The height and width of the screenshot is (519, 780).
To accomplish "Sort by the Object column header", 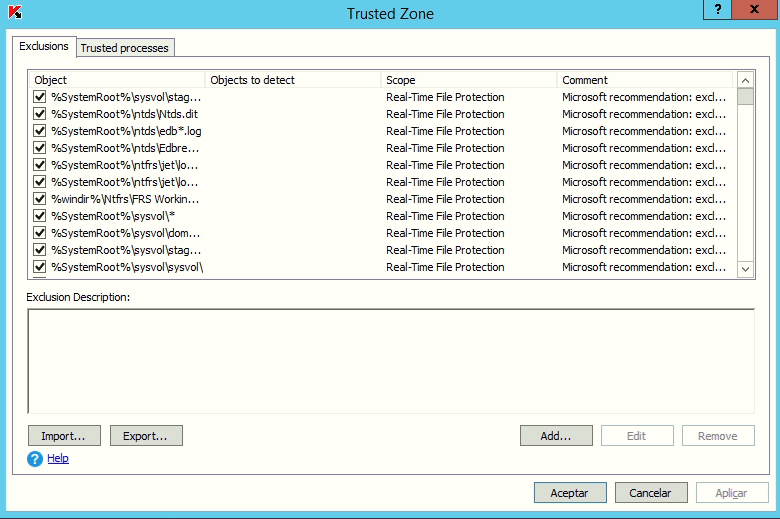I will tap(117, 80).
